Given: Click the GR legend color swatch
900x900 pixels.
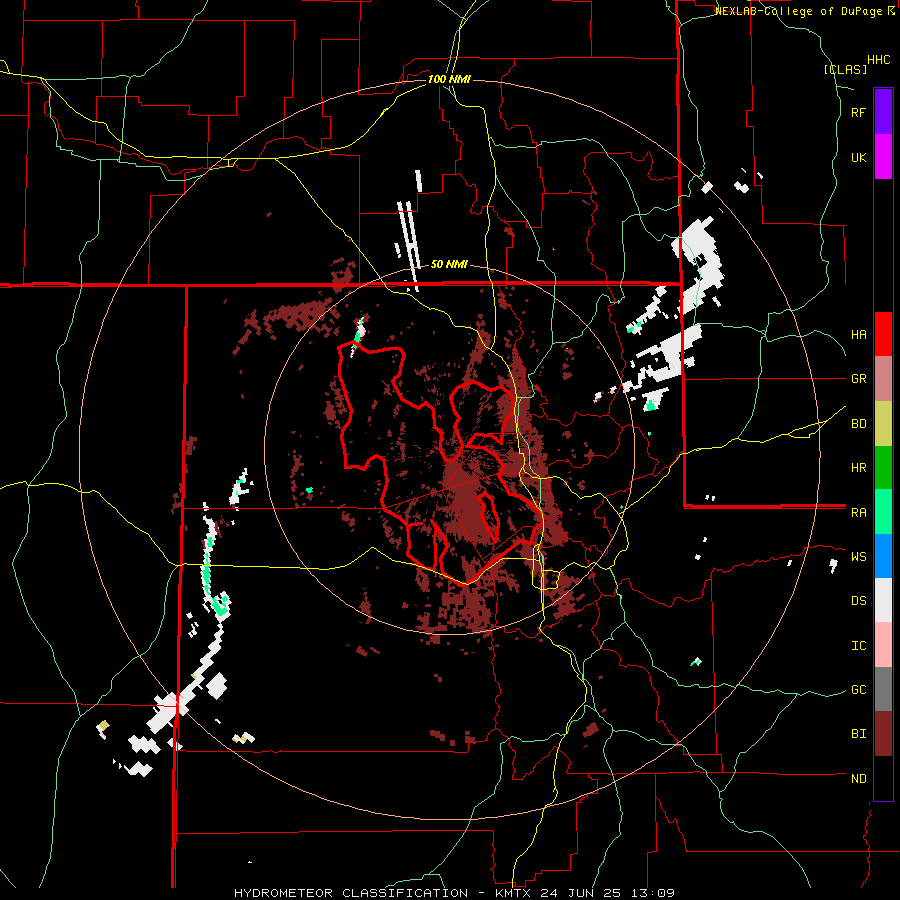Looking at the screenshot, I should [x=883, y=379].
